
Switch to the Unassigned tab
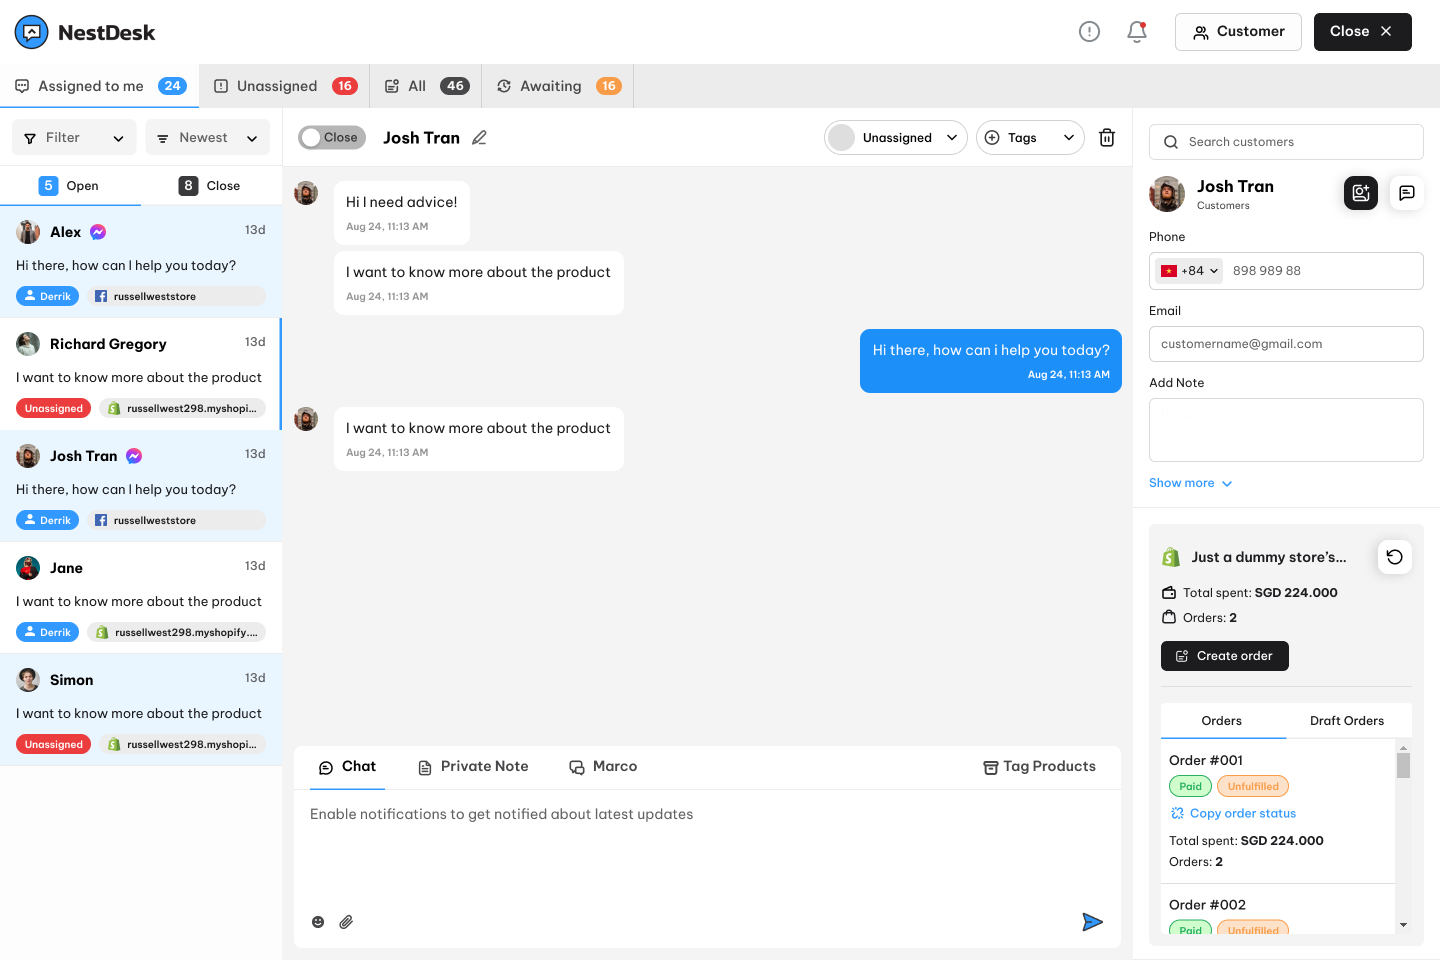coord(285,86)
